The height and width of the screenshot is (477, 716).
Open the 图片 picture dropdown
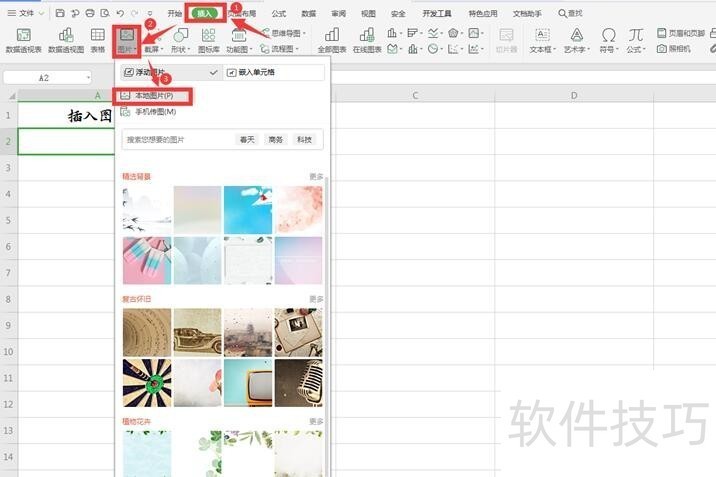pos(126,40)
